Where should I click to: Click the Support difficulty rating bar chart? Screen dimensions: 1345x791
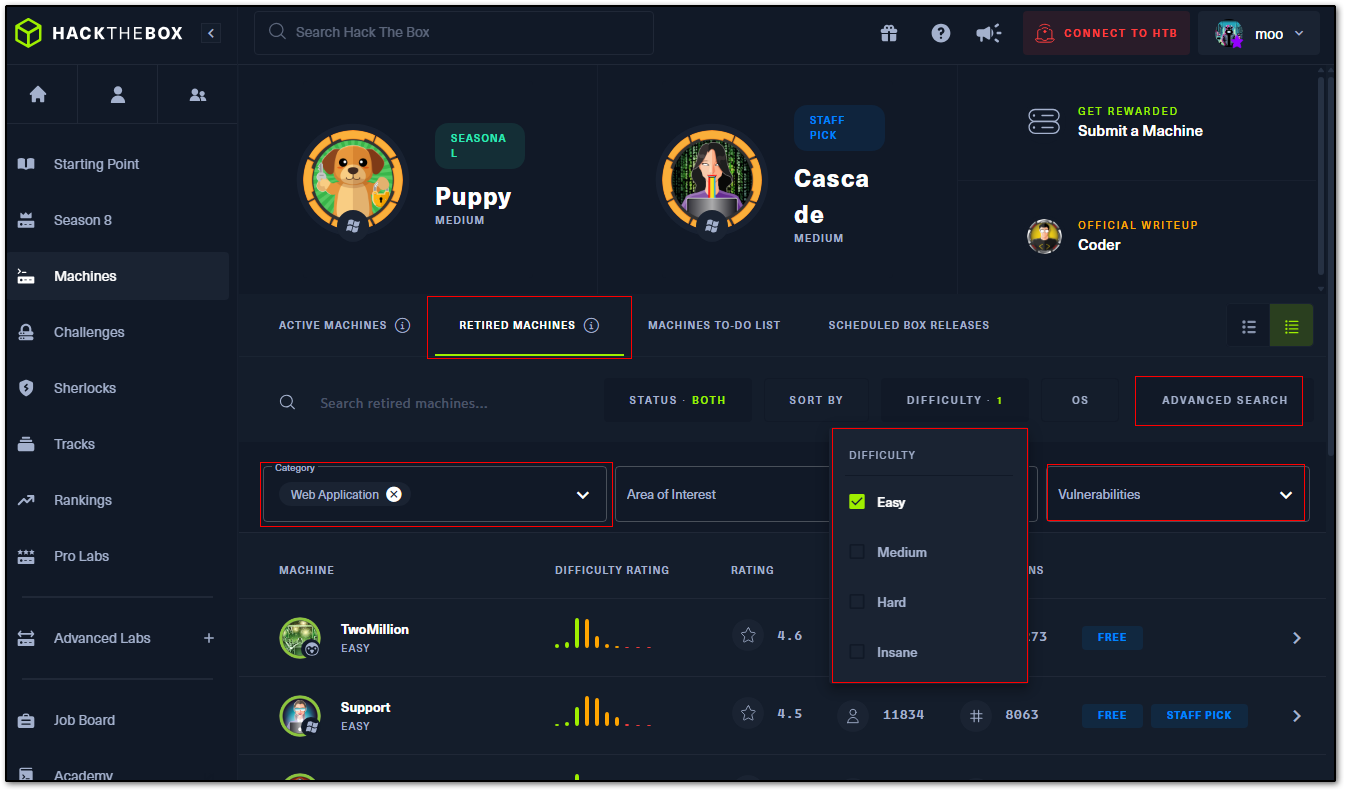[x=603, y=710]
